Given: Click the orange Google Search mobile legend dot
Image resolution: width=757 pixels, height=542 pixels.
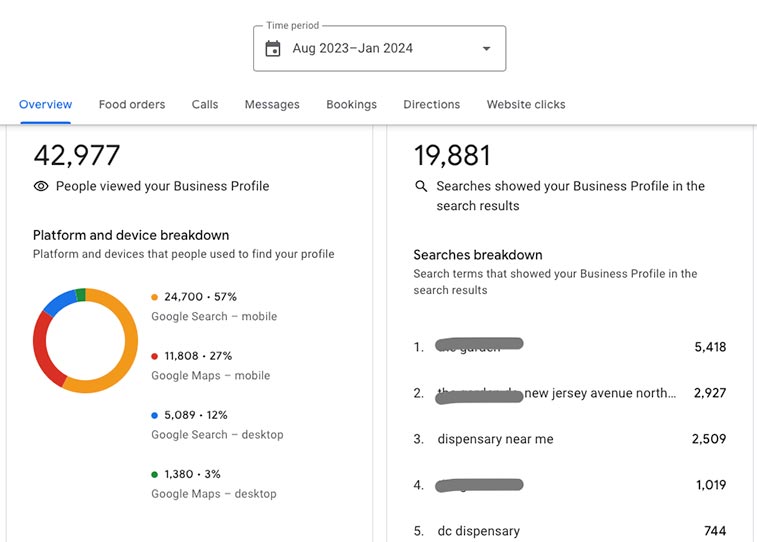Looking at the screenshot, I should (154, 297).
